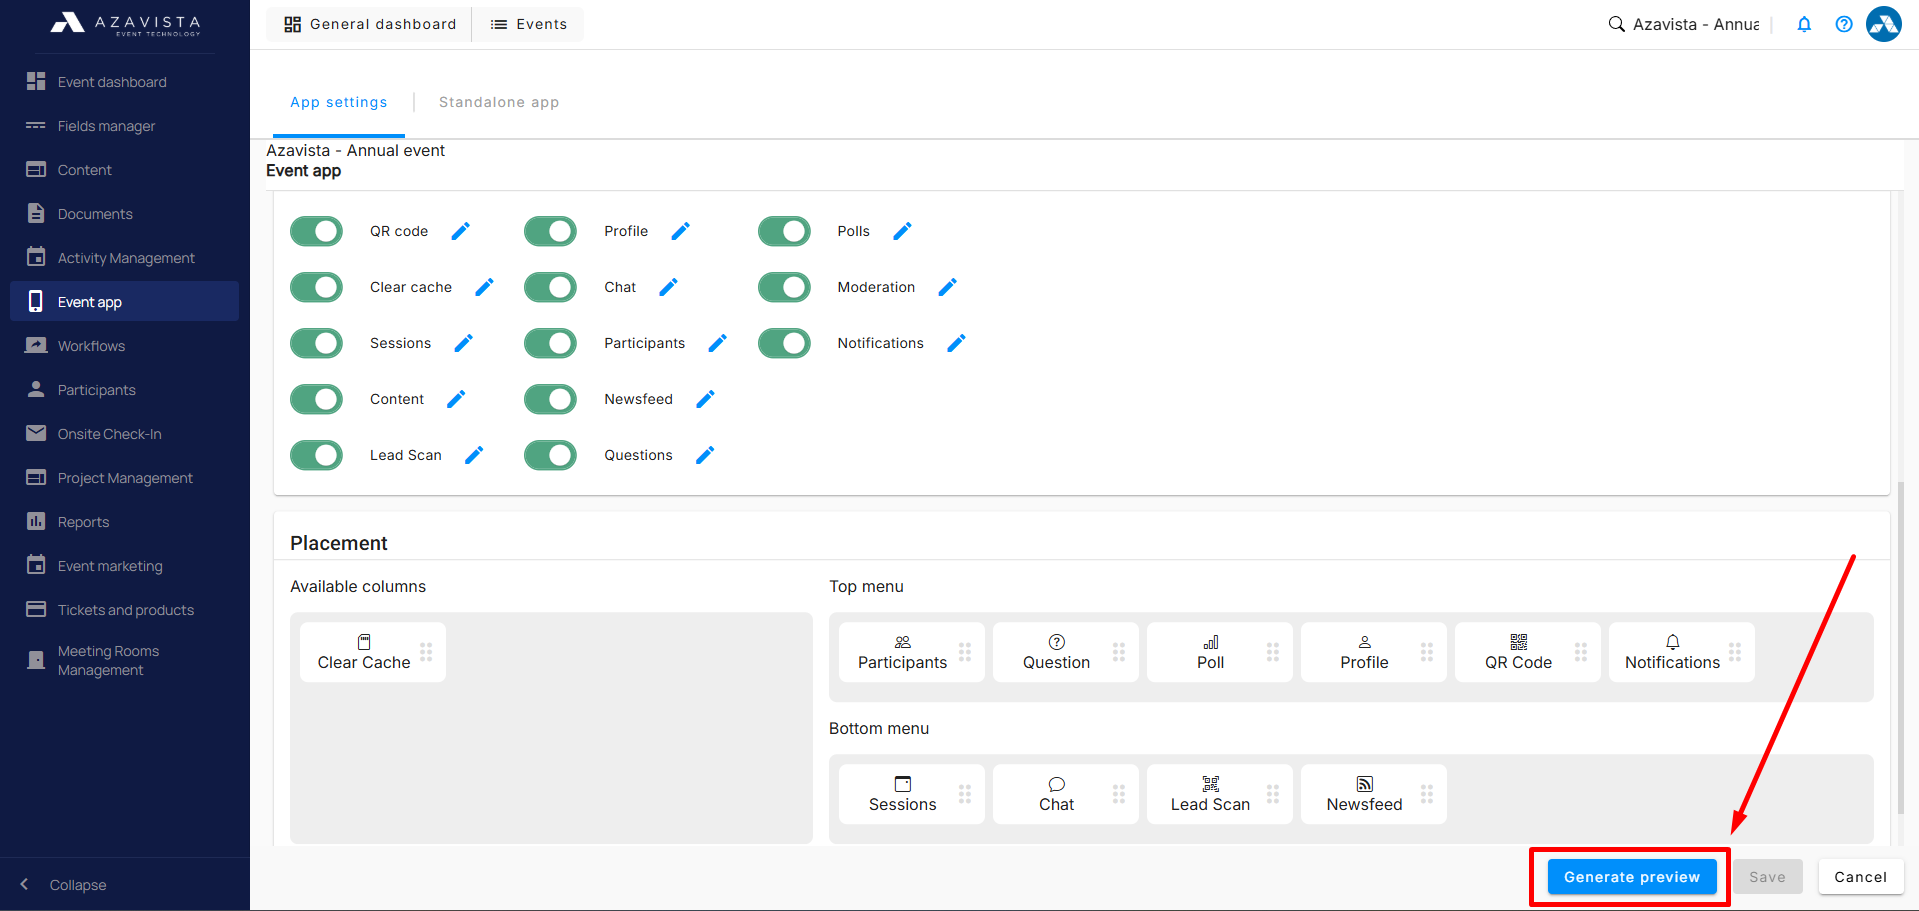Click the search magnifier icon in header
This screenshot has height=911, width=1919.
[x=1616, y=24]
